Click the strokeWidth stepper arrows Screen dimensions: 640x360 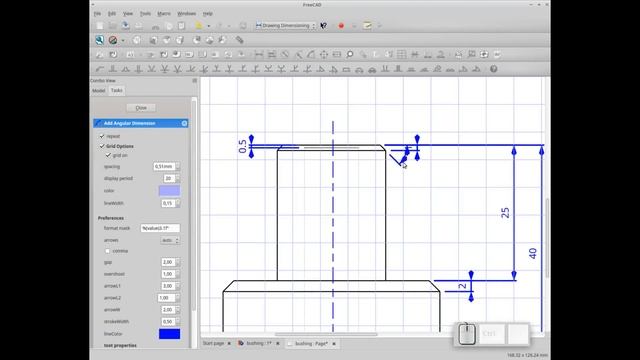pyautogui.click(x=178, y=322)
